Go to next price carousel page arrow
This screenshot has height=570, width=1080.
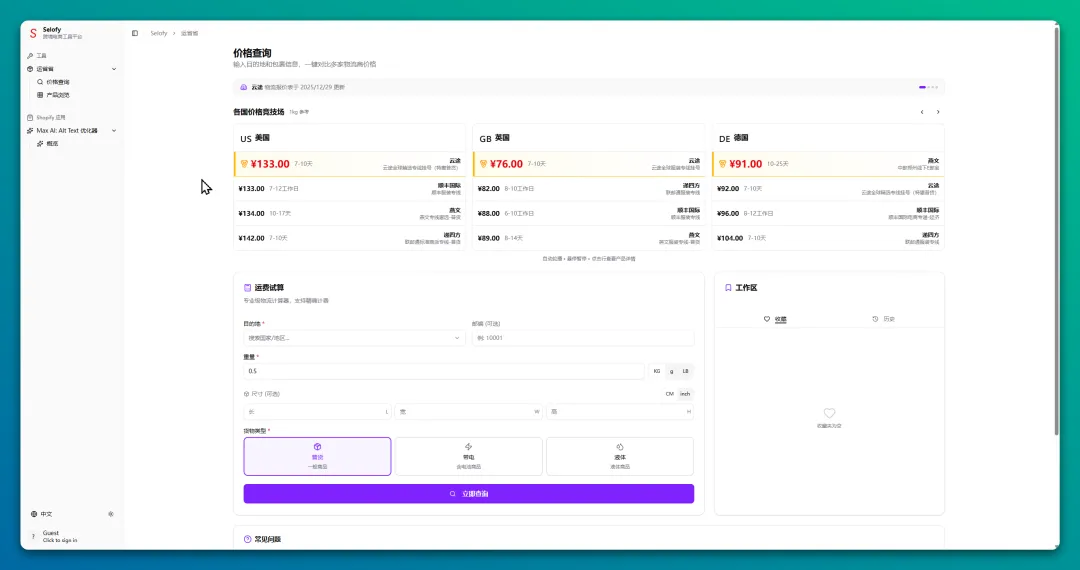(938, 112)
